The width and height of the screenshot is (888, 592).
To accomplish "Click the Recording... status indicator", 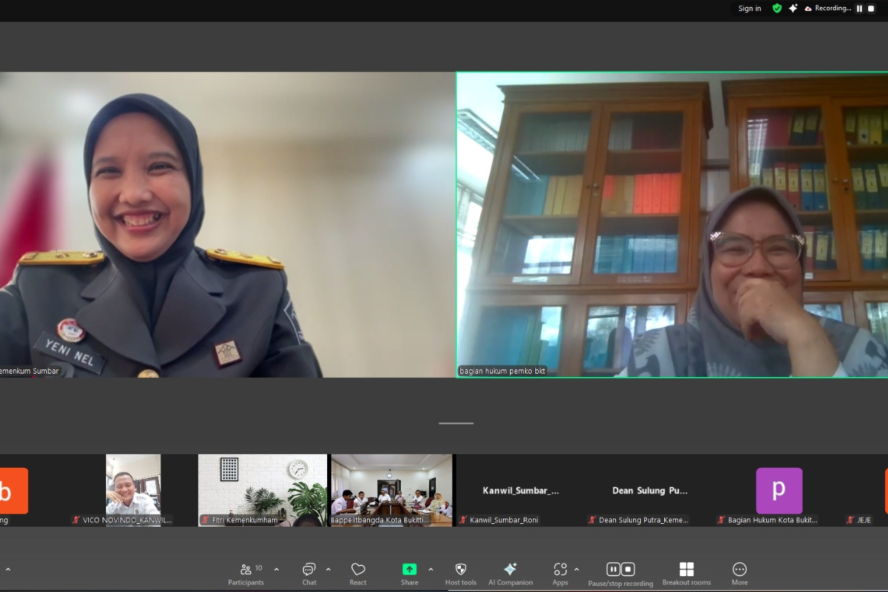I will [x=828, y=8].
